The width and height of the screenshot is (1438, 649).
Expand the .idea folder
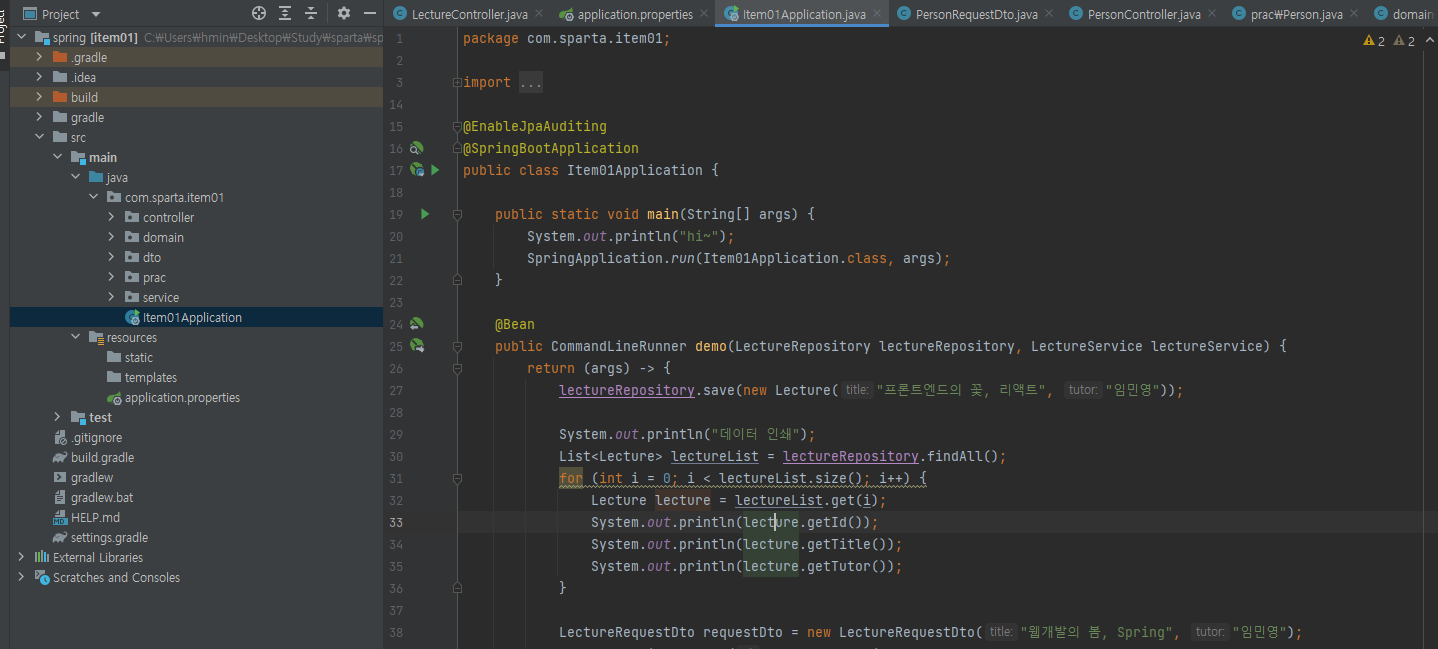pyautogui.click(x=40, y=77)
